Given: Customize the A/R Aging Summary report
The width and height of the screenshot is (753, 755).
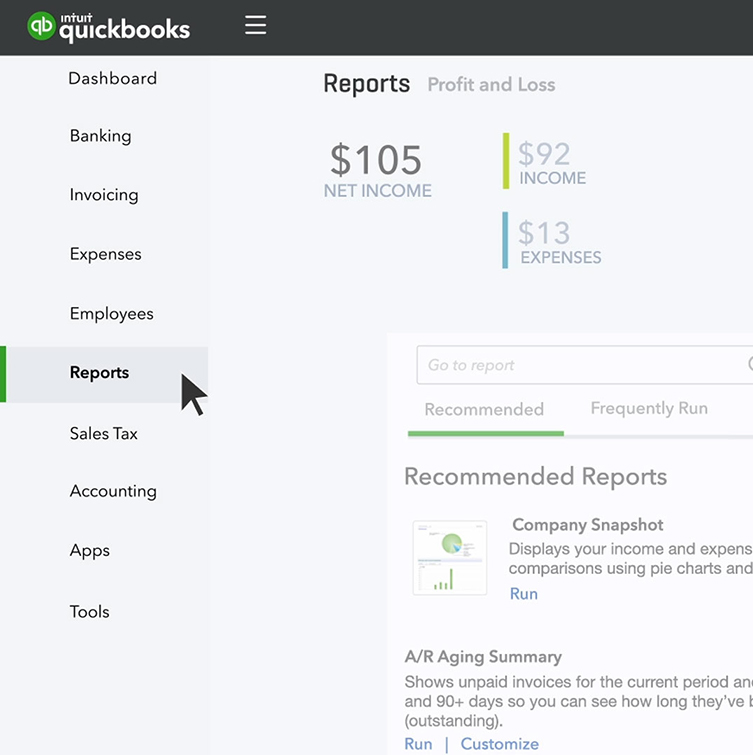Looking at the screenshot, I should (x=499, y=744).
